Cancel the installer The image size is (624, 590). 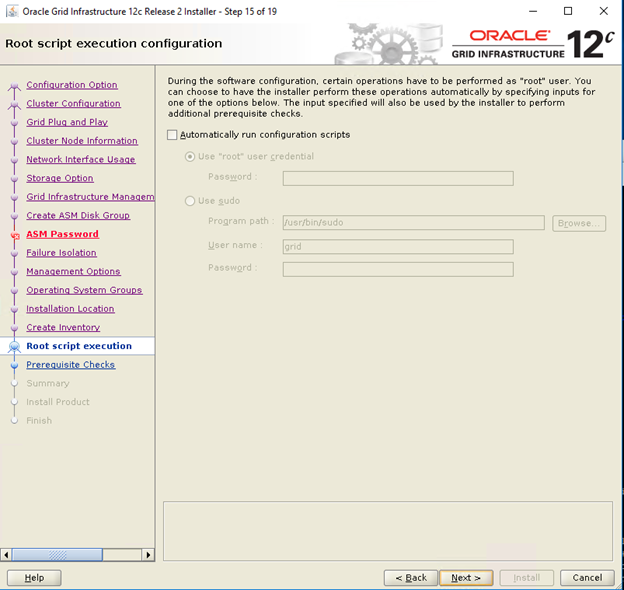tap(587, 578)
